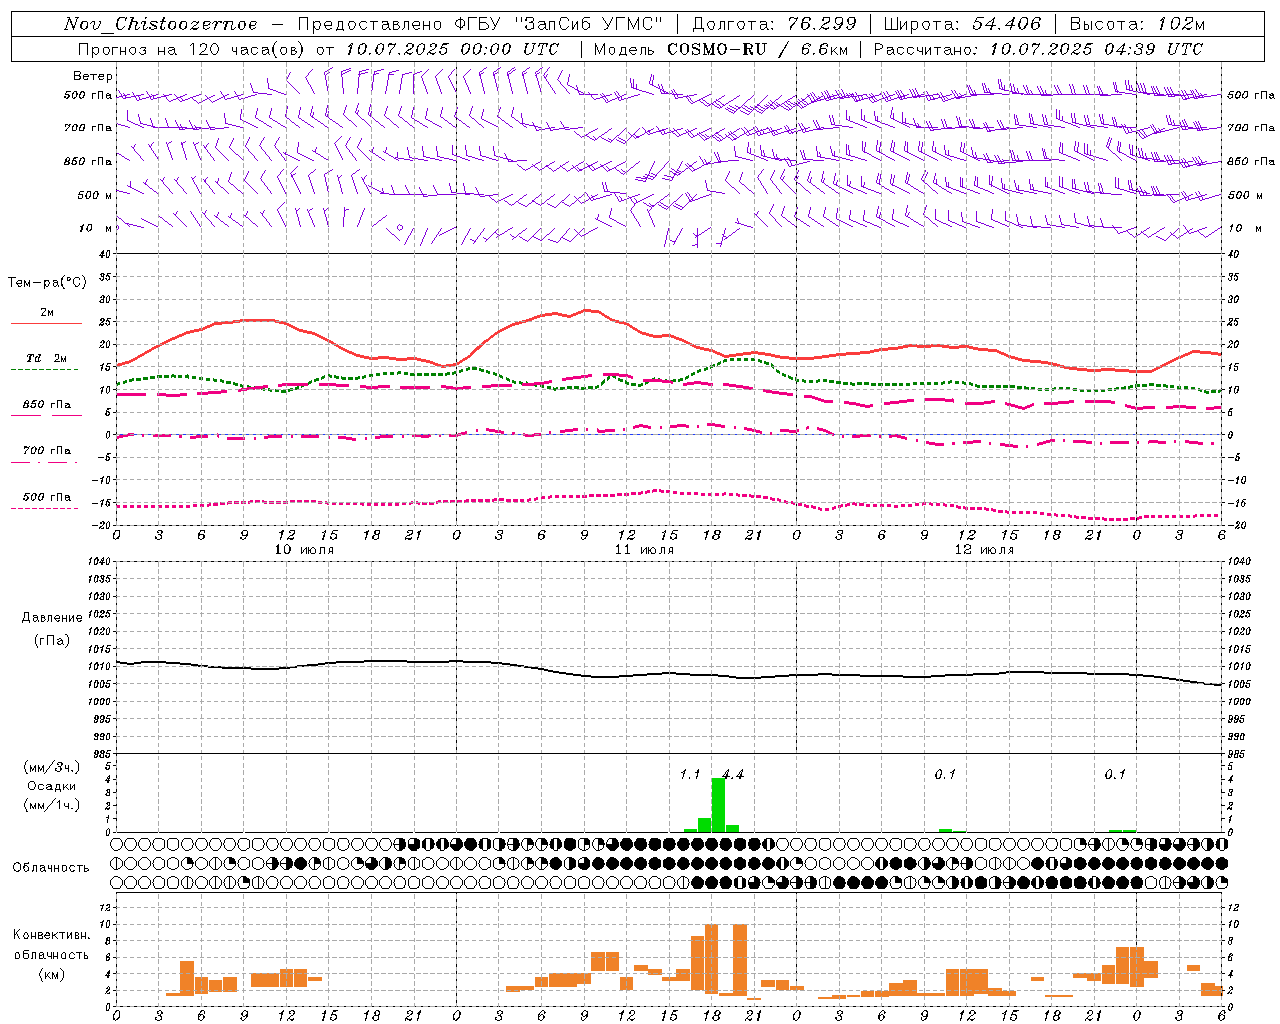Click the Конвективн. облачность label
This screenshot has height=1024, width=1280.
click(52, 944)
